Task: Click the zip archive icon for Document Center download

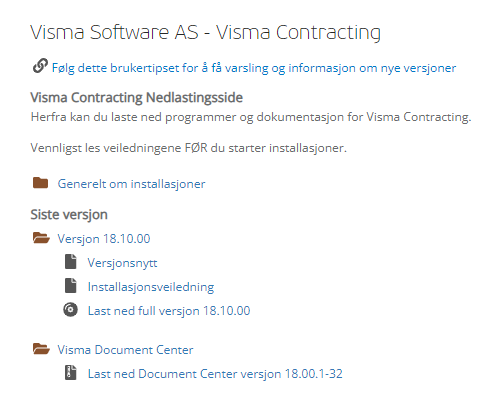Action: (71, 373)
